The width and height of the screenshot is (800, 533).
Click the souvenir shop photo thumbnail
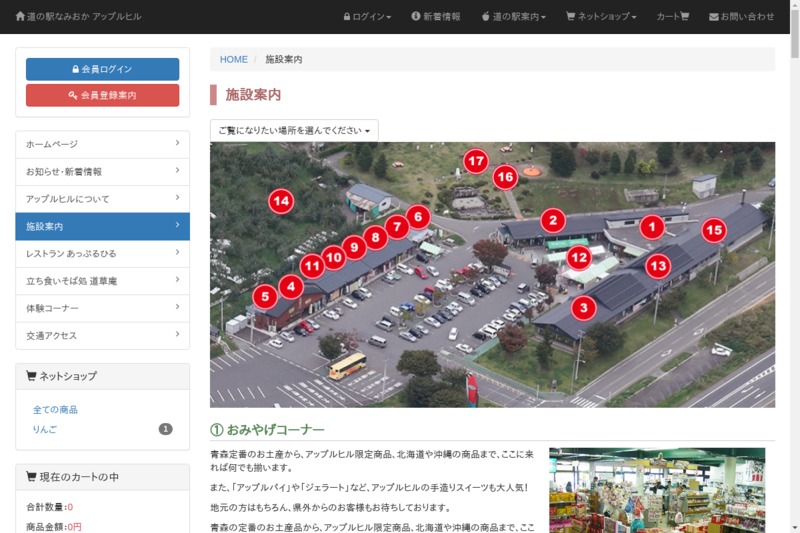656,490
